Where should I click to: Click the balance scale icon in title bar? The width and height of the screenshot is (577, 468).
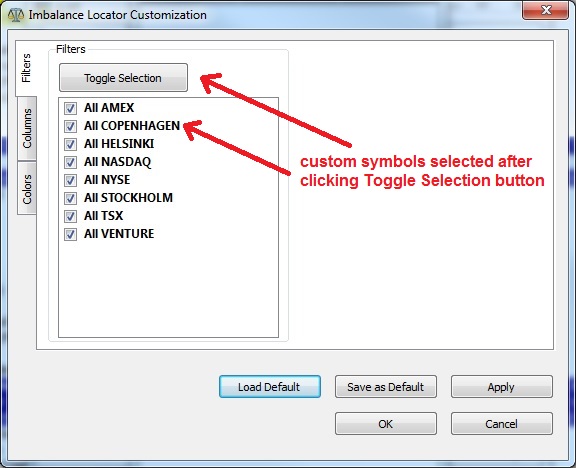coord(15,15)
